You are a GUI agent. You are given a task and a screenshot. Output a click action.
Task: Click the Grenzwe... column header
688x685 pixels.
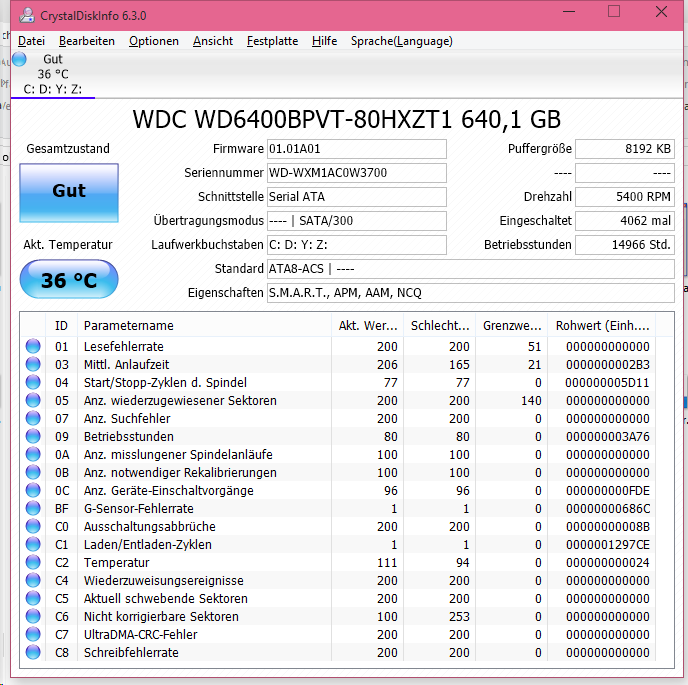click(x=512, y=326)
